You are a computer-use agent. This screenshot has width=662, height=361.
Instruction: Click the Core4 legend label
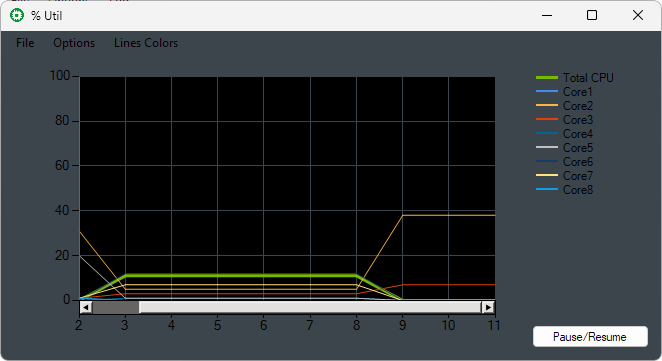[x=578, y=134]
